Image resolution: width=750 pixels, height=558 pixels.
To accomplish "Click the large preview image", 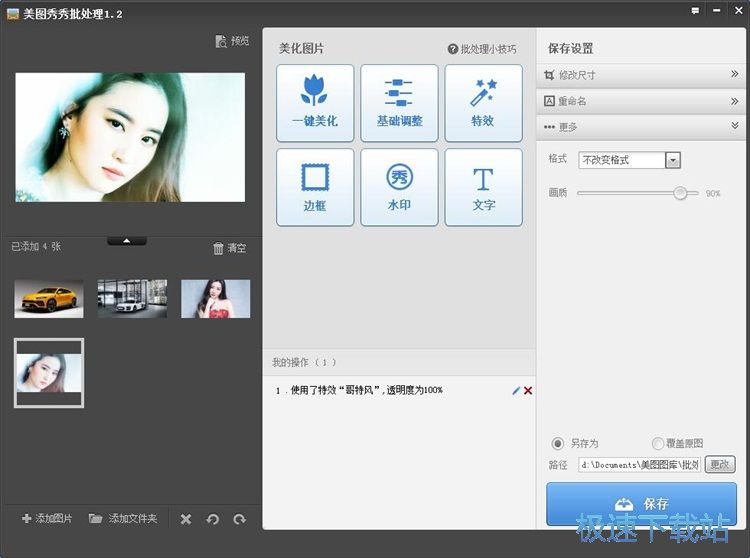I will pos(130,137).
